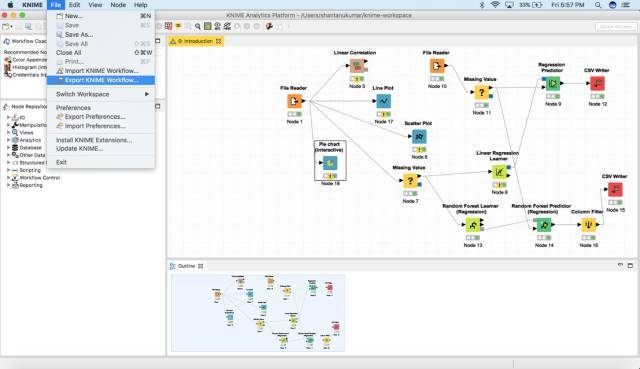The width and height of the screenshot is (640, 369).
Task: Click the workflow thumbnail in Outline panel
Action: tap(258, 313)
